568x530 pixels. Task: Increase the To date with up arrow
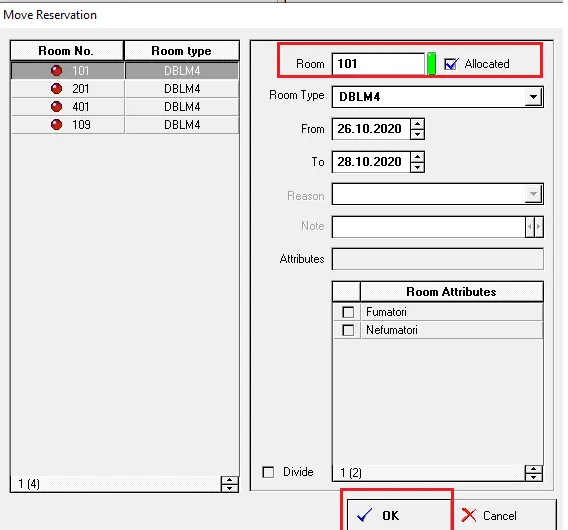click(x=417, y=157)
